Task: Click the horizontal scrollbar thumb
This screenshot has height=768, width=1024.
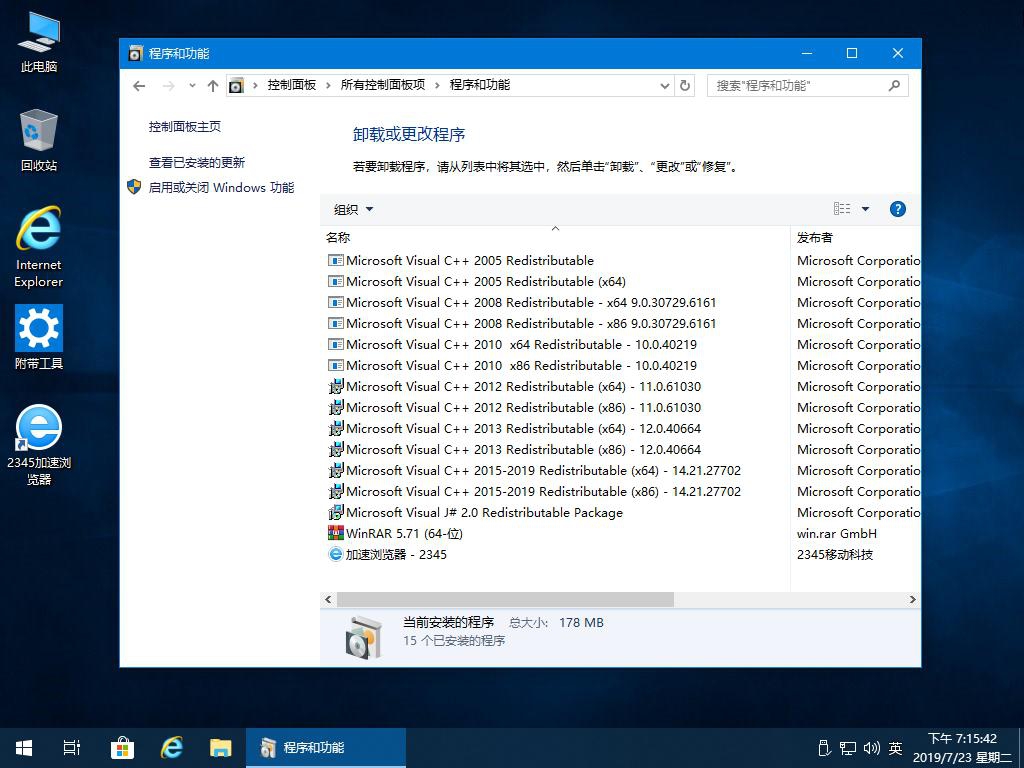Action: tap(505, 599)
